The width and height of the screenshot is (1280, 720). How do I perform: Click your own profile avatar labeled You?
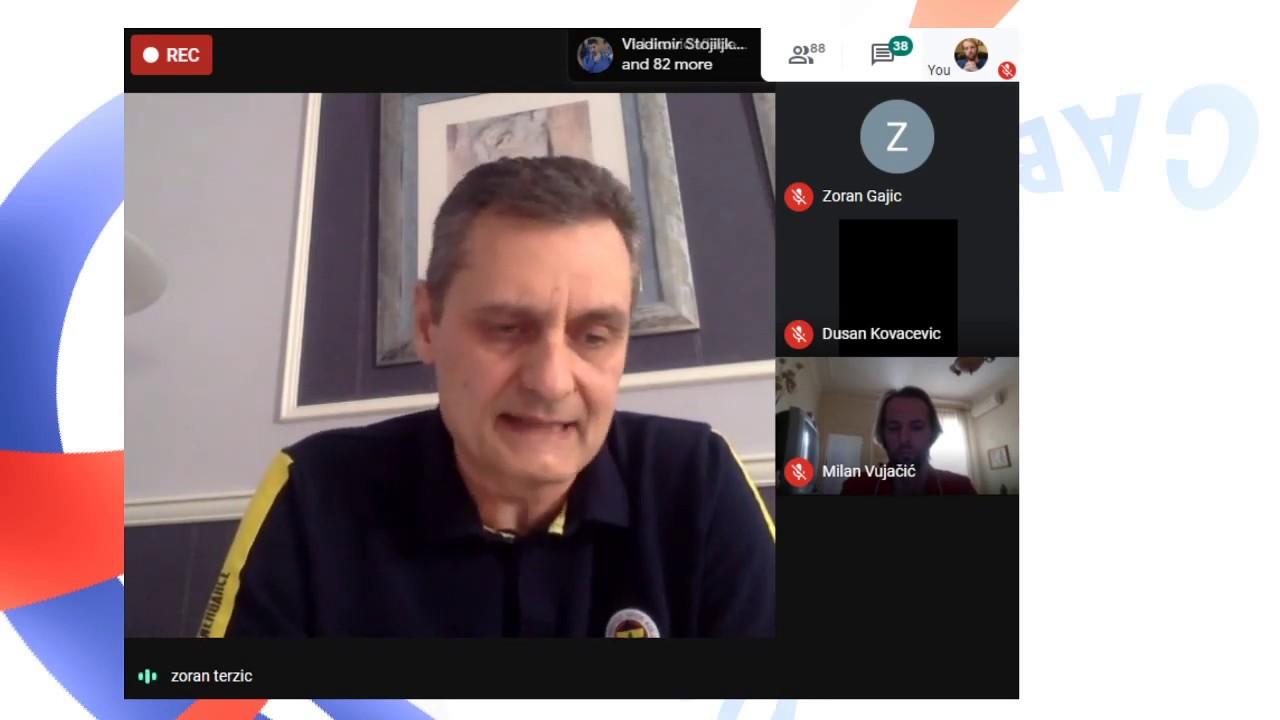(970, 55)
